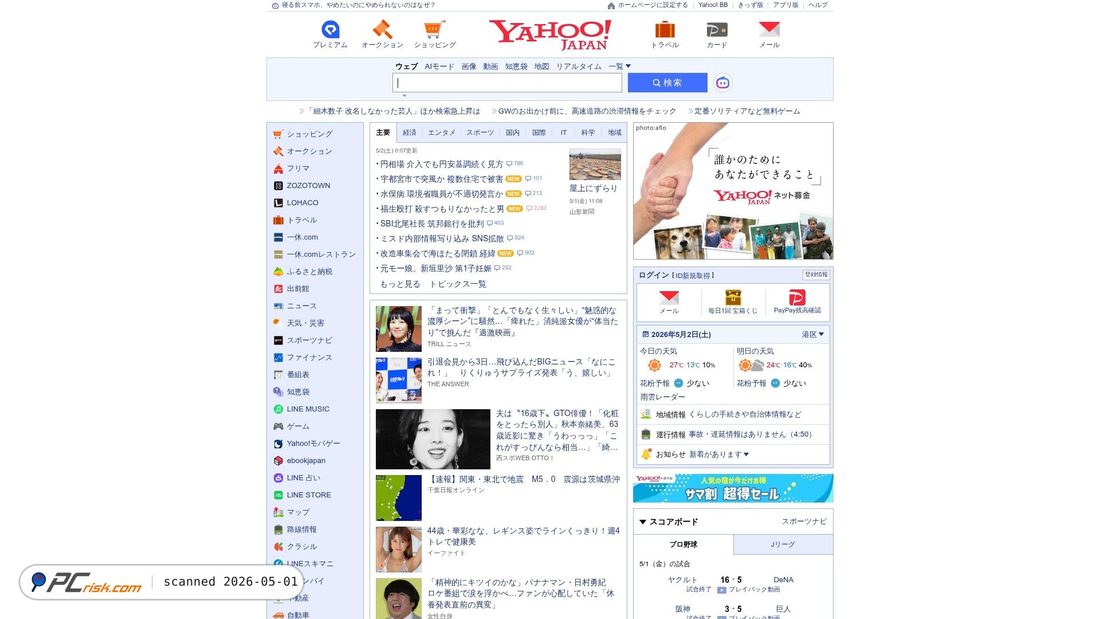Image resolution: width=1100 pixels, height=619 pixels.
Task: Open the 運行情報 row in info panel
Action: coord(733,434)
